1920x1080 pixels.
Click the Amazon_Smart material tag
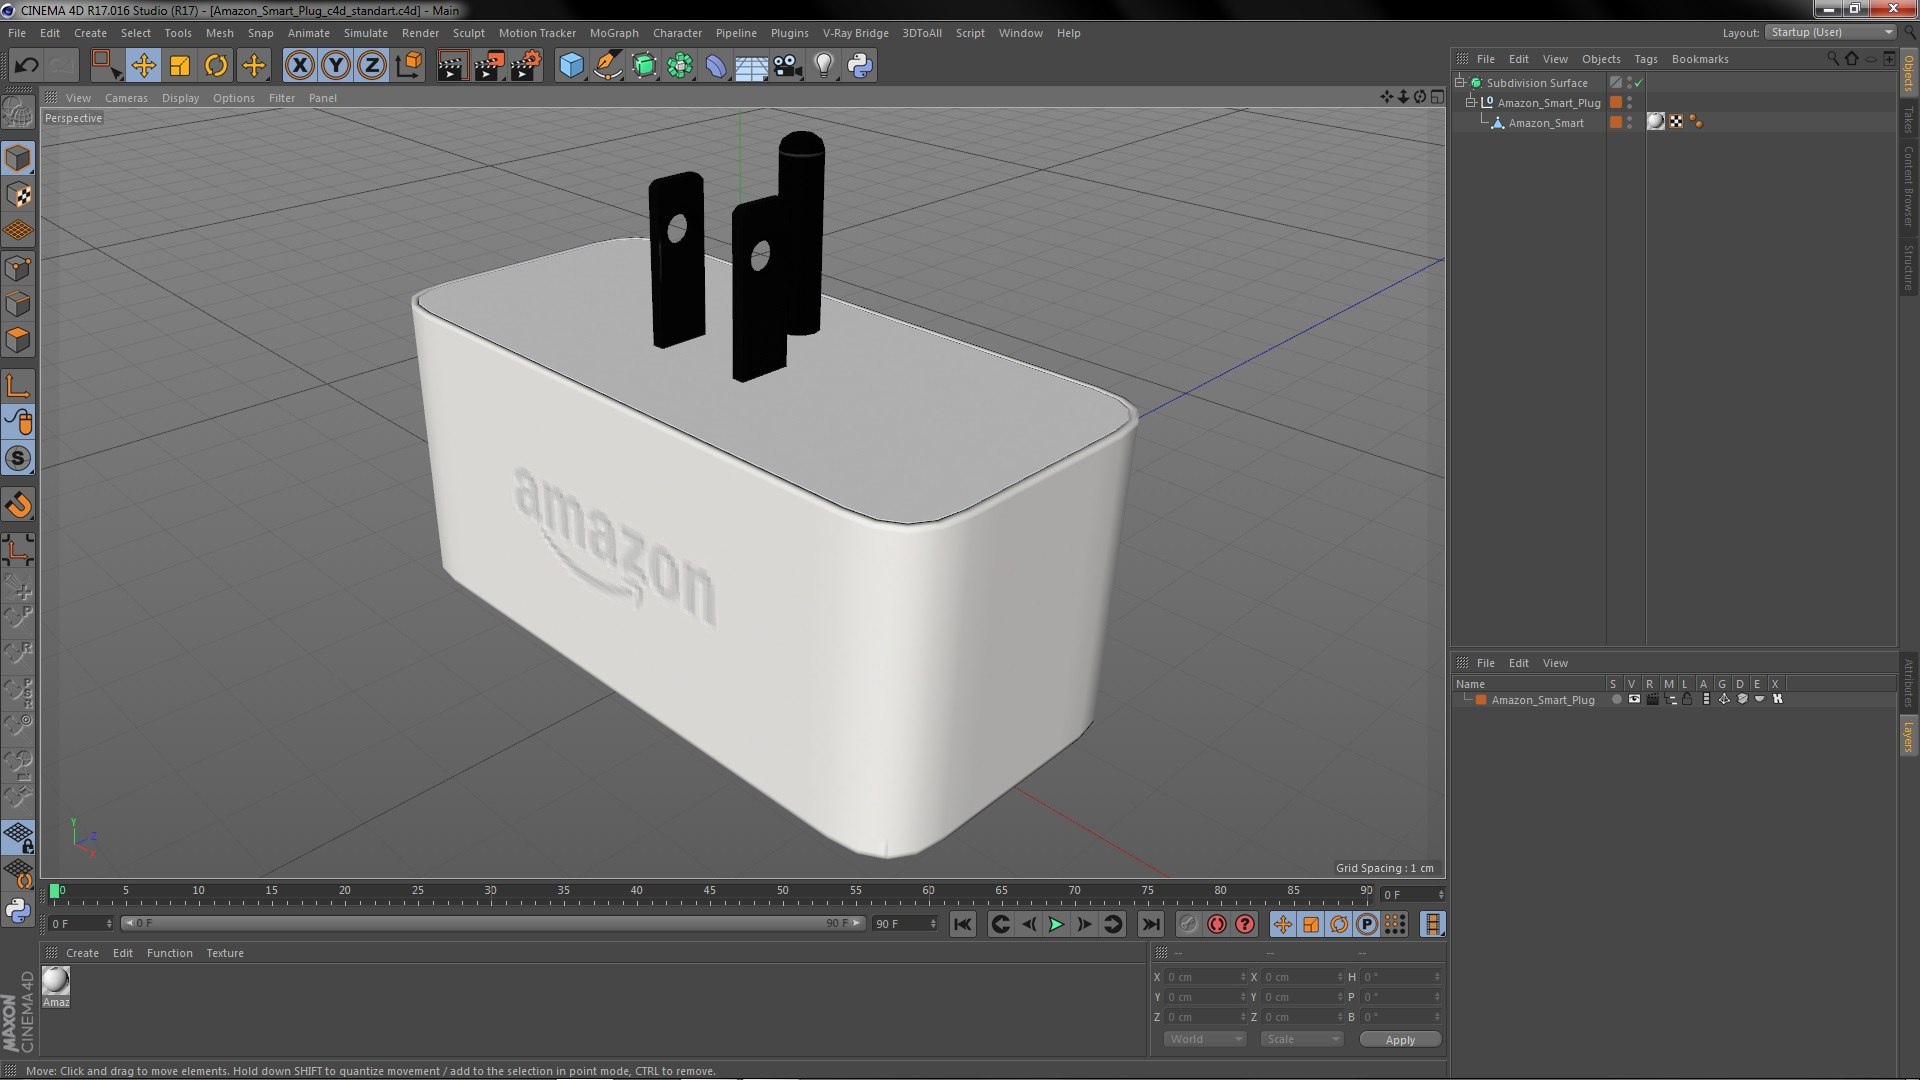pyautogui.click(x=1656, y=122)
